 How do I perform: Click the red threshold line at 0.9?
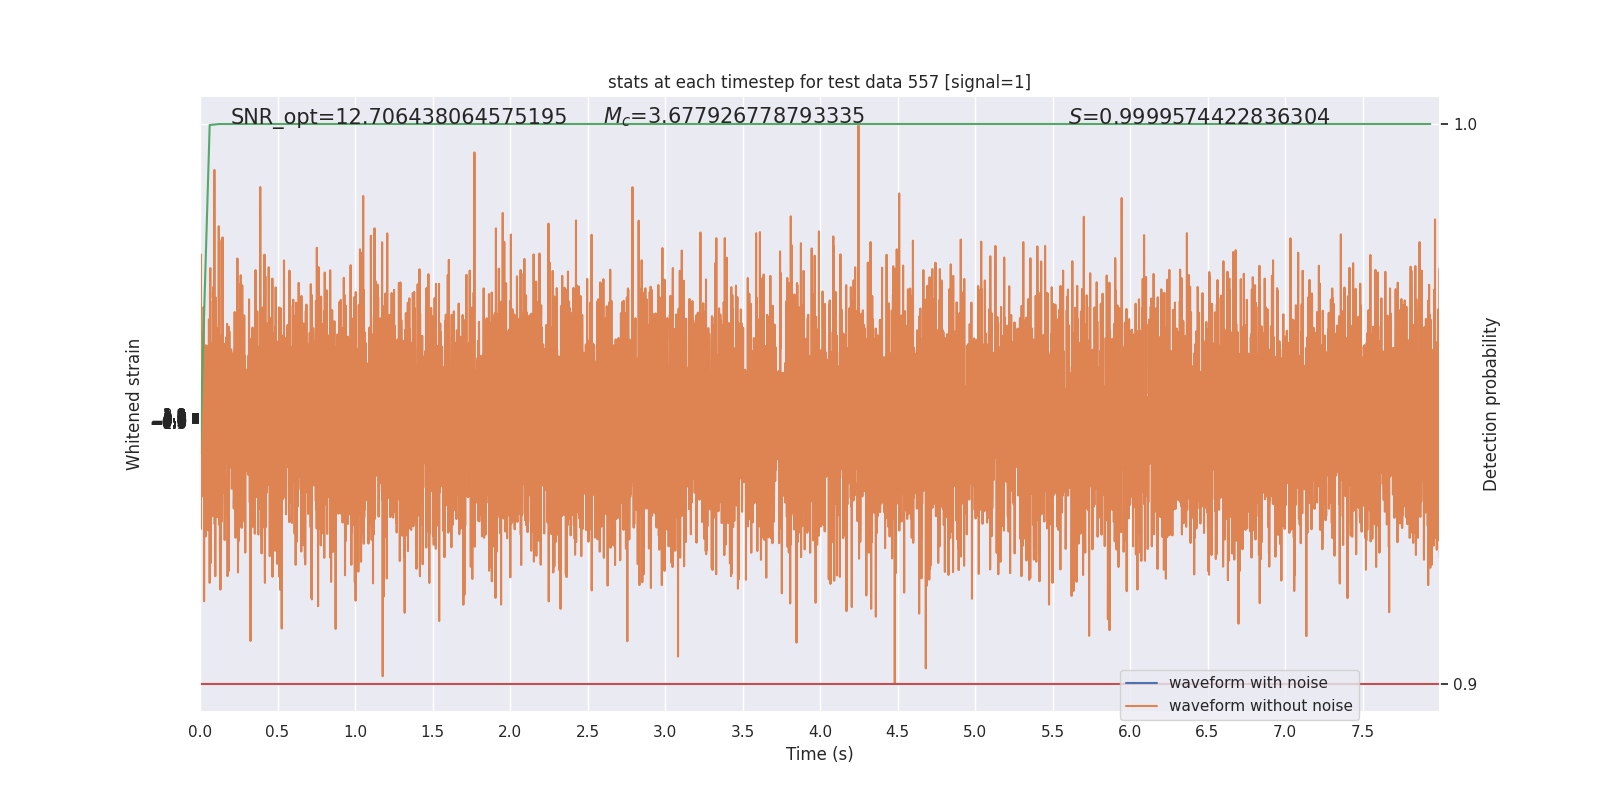[660, 684]
